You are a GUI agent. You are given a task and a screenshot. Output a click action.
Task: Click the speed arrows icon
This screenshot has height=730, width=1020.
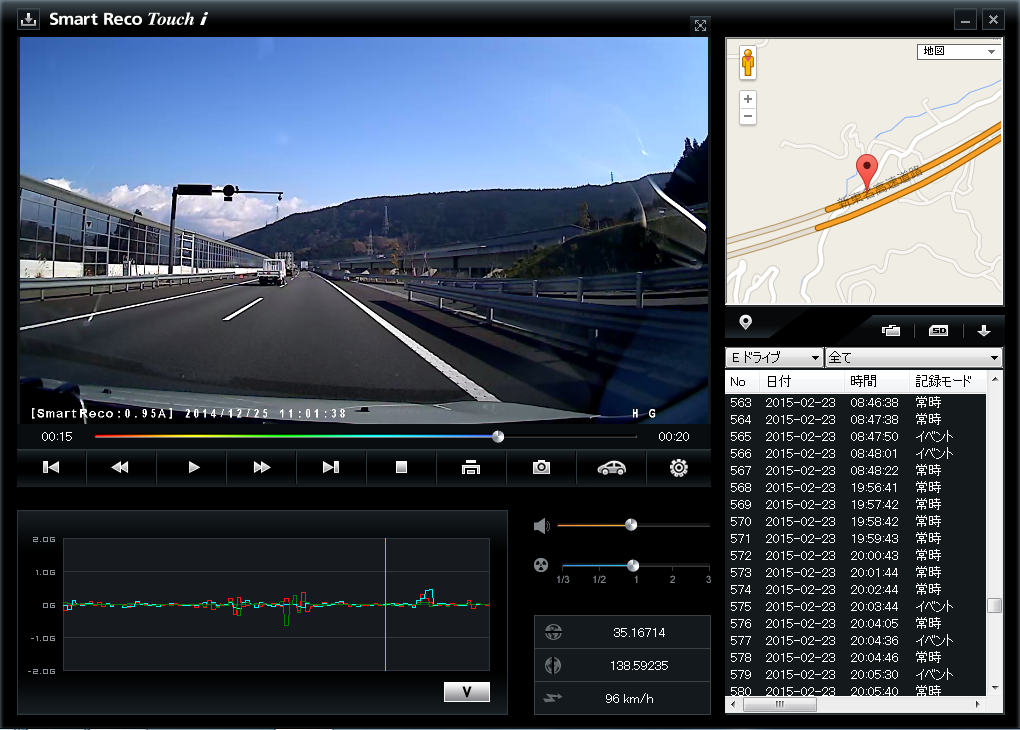click(552, 698)
